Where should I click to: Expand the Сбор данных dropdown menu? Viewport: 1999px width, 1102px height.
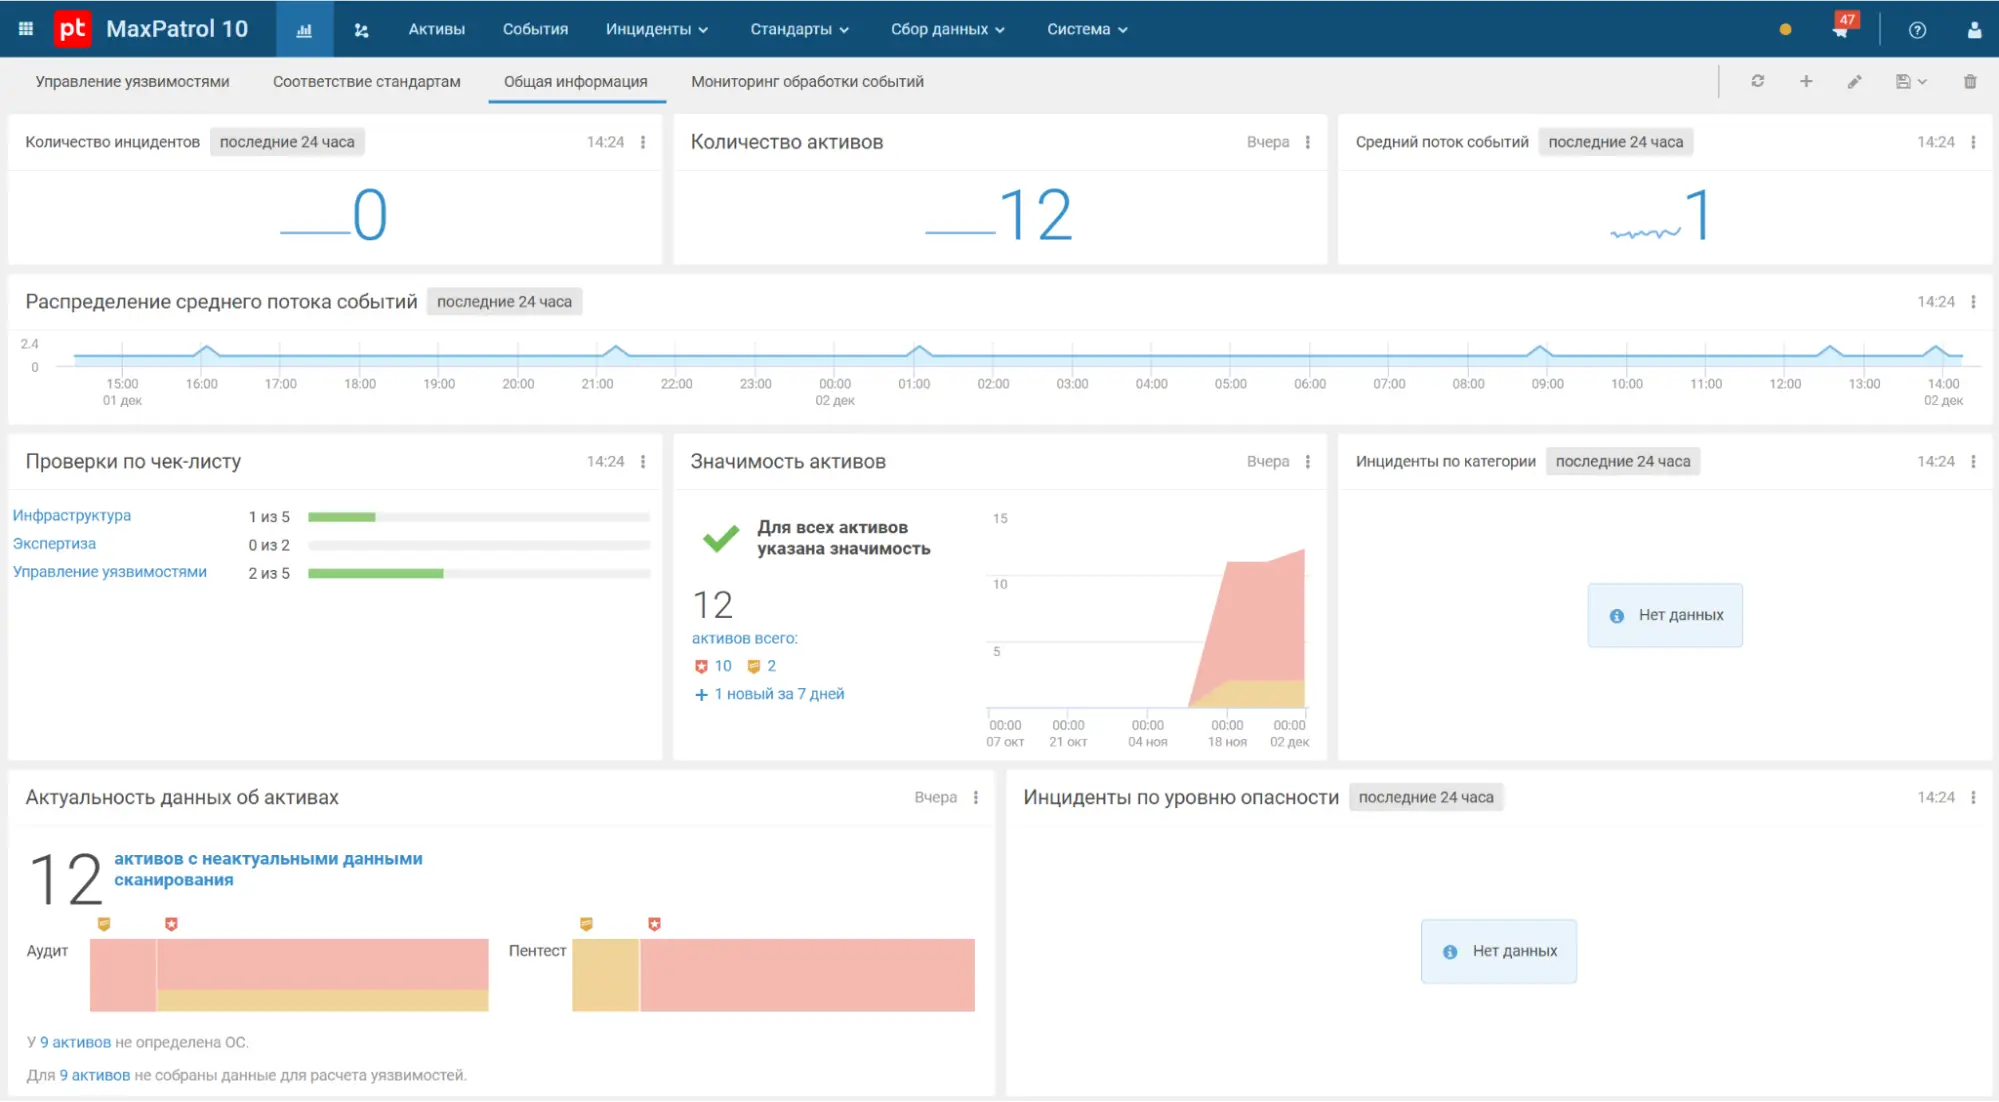tap(947, 30)
